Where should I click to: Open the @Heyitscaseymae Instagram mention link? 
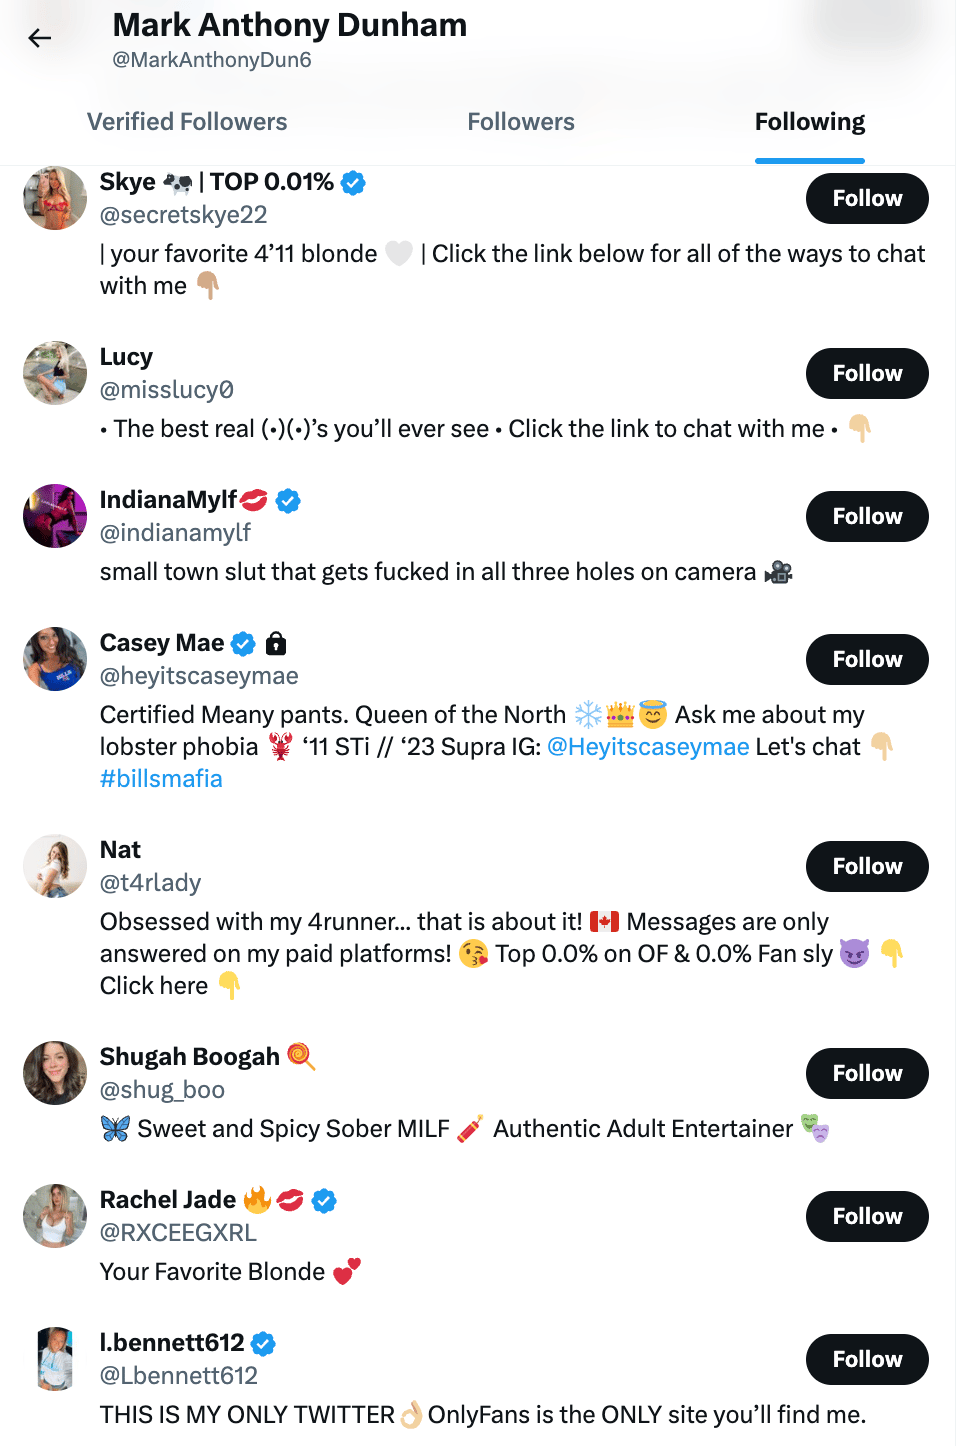click(648, 747)
